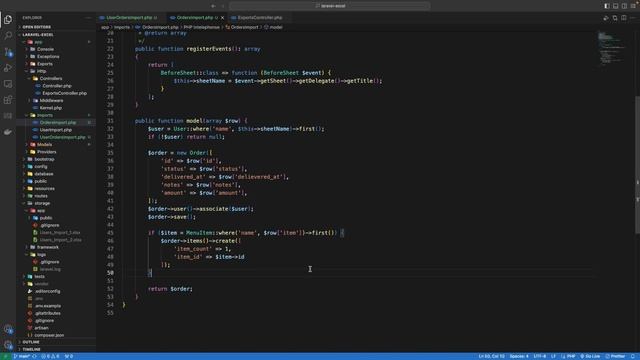Expand the resources folder
The image size is (640, 360).
tap(44, 189)
